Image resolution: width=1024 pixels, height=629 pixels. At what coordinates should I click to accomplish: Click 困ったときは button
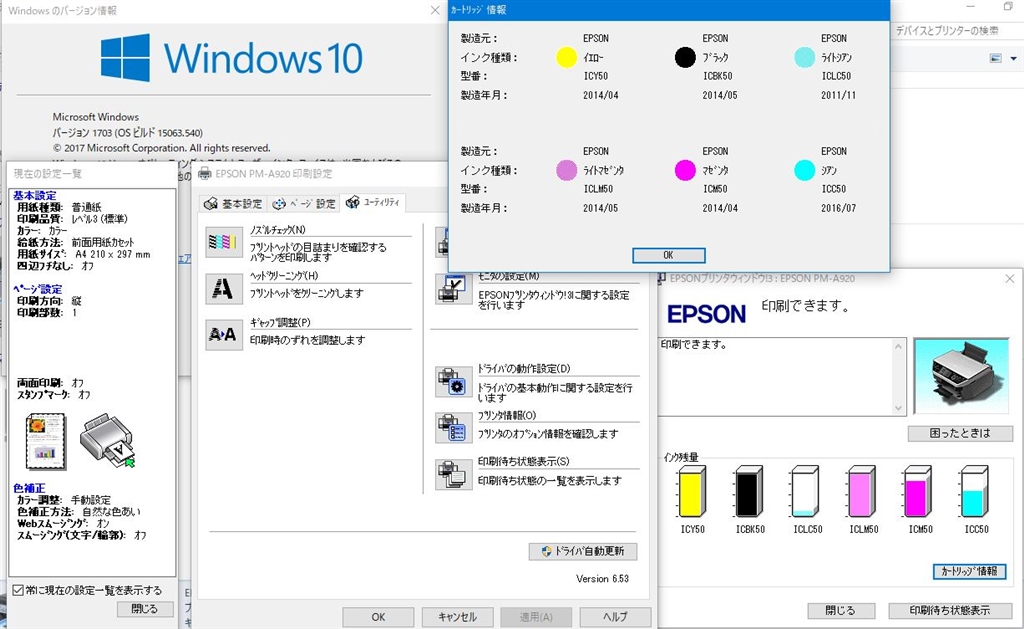960,433
